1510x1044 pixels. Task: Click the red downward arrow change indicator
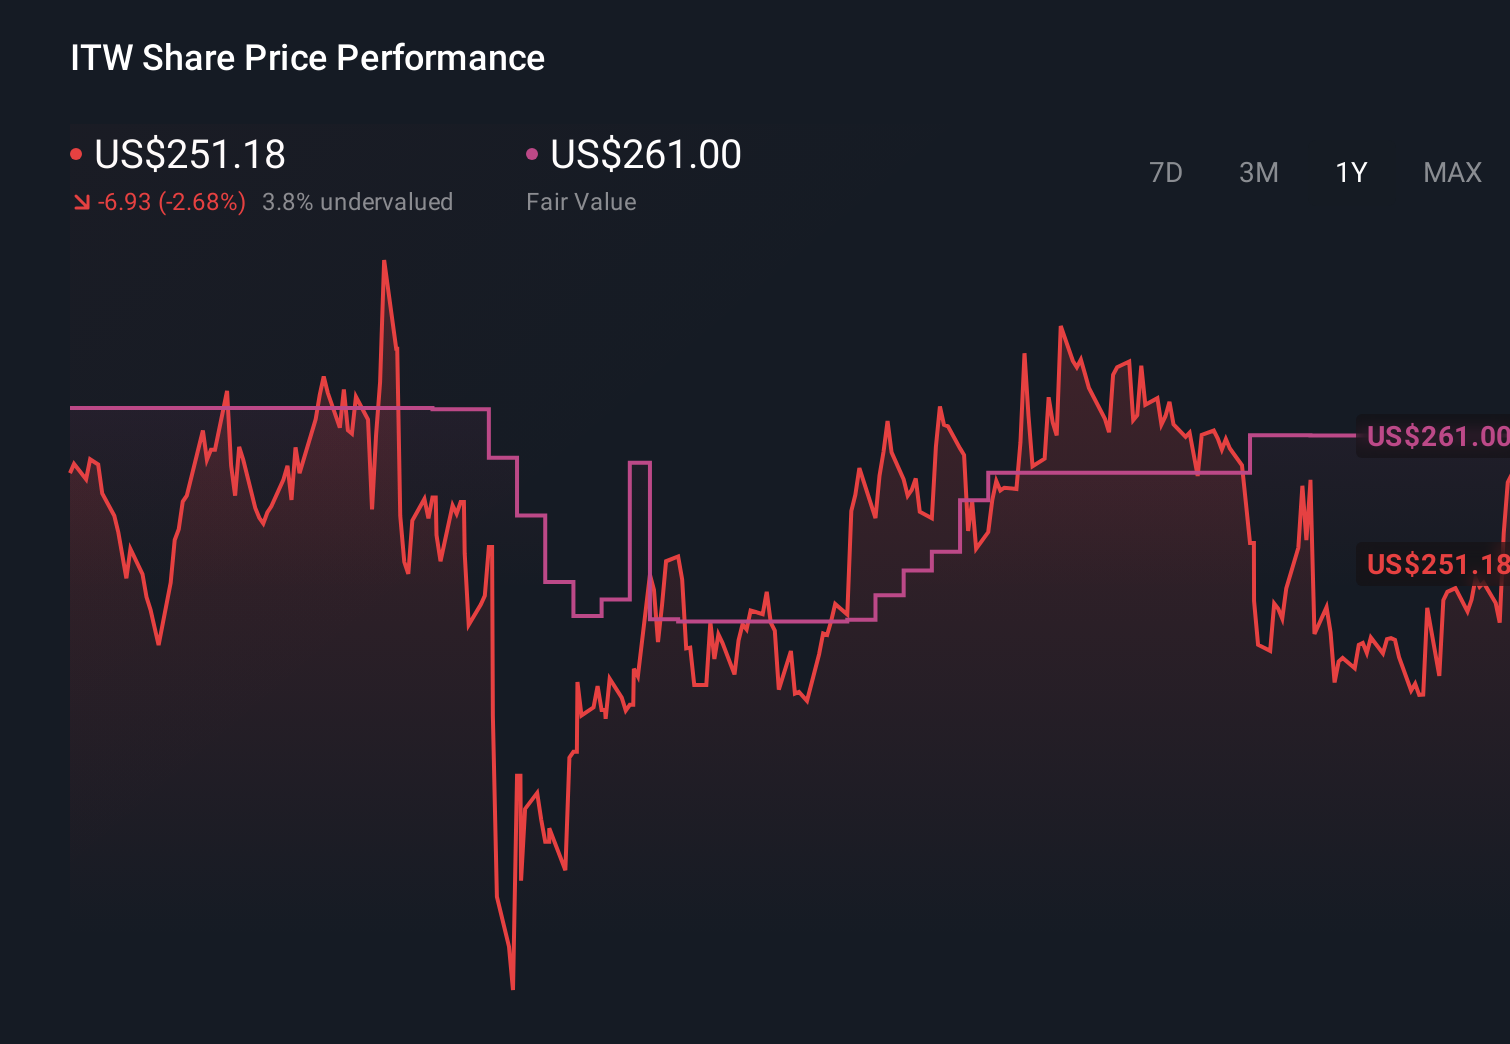pyautogui.click(x=82, y=201)
